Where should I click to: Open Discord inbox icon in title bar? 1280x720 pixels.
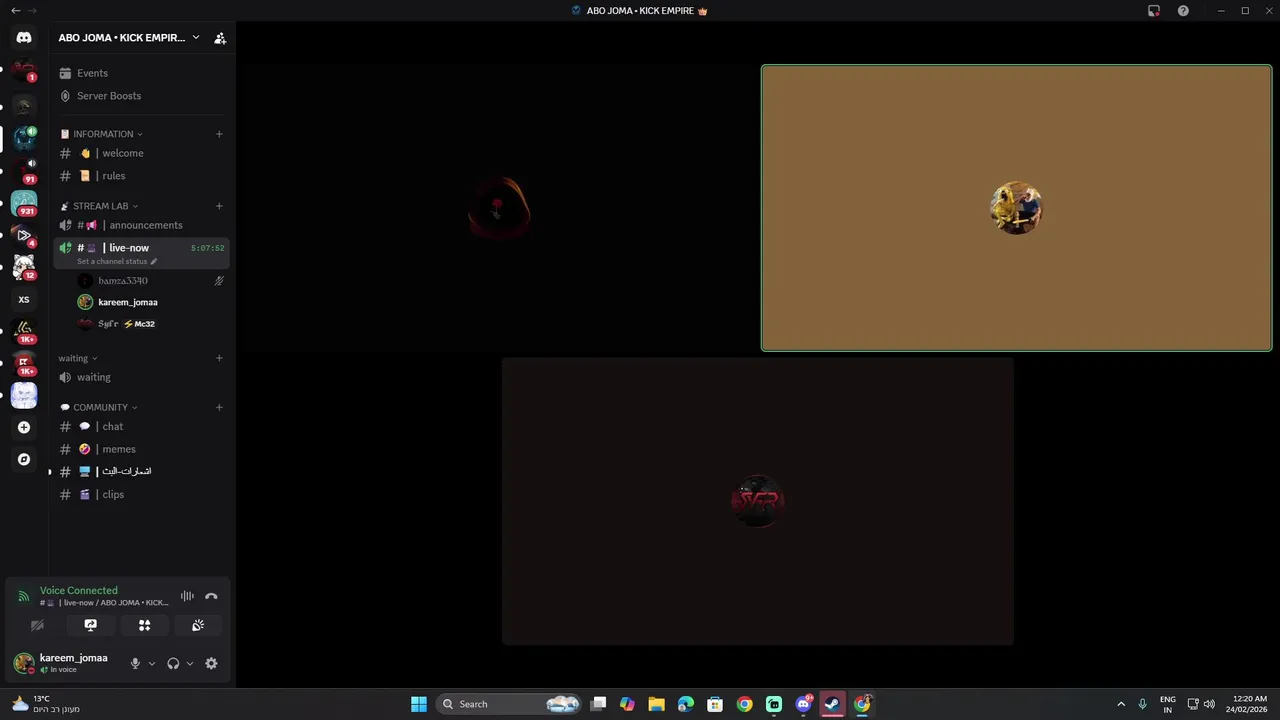pos(1154,11)
